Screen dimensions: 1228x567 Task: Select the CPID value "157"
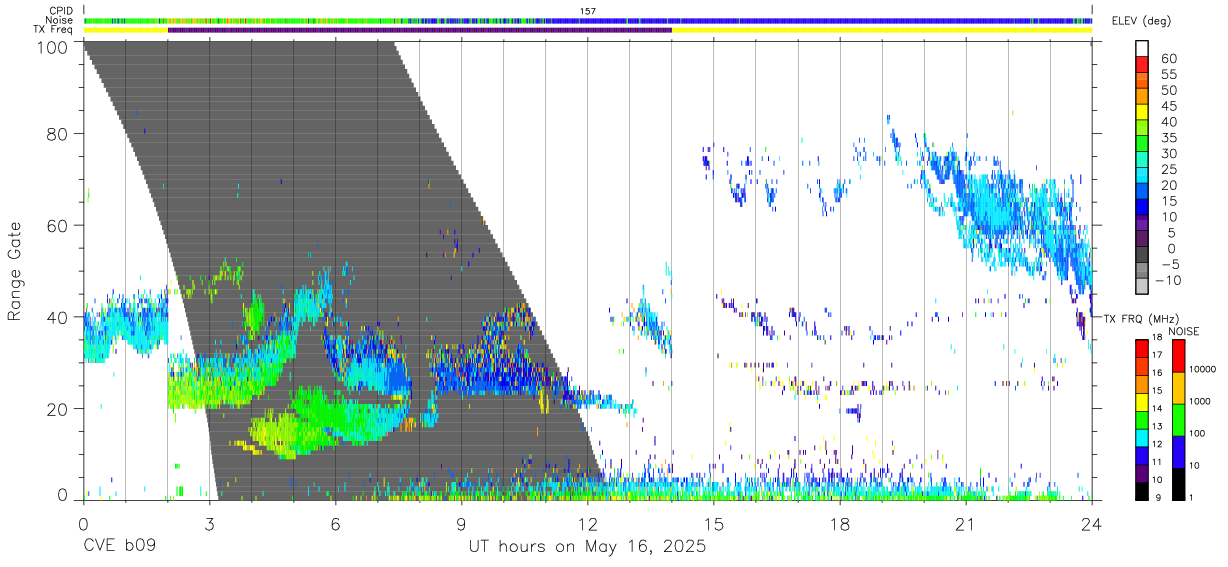587,11
